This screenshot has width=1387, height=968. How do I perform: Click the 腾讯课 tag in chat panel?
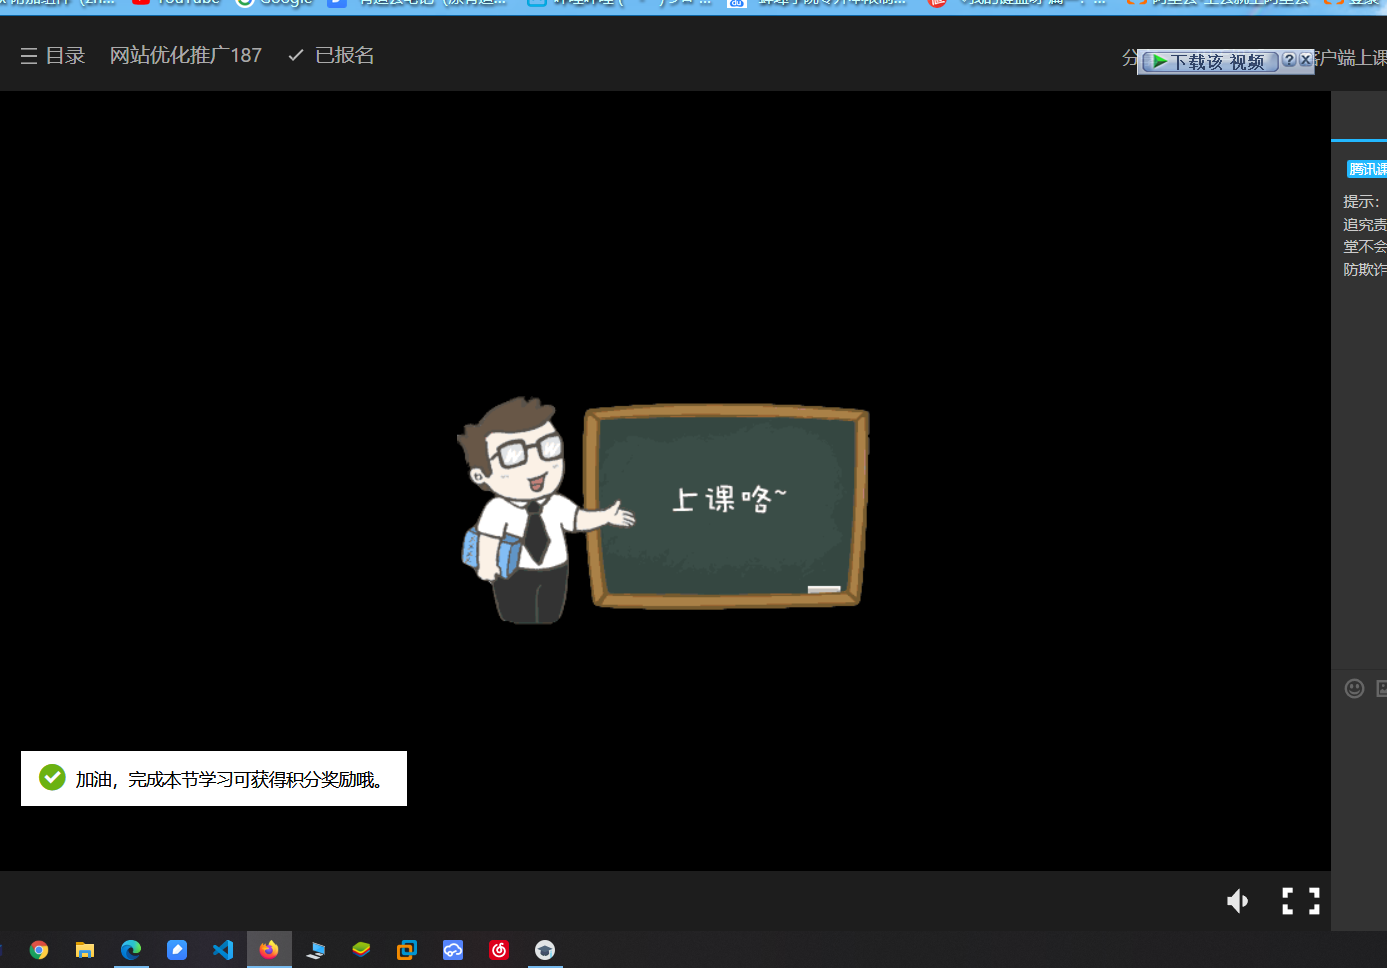(x=1367, y=169)
